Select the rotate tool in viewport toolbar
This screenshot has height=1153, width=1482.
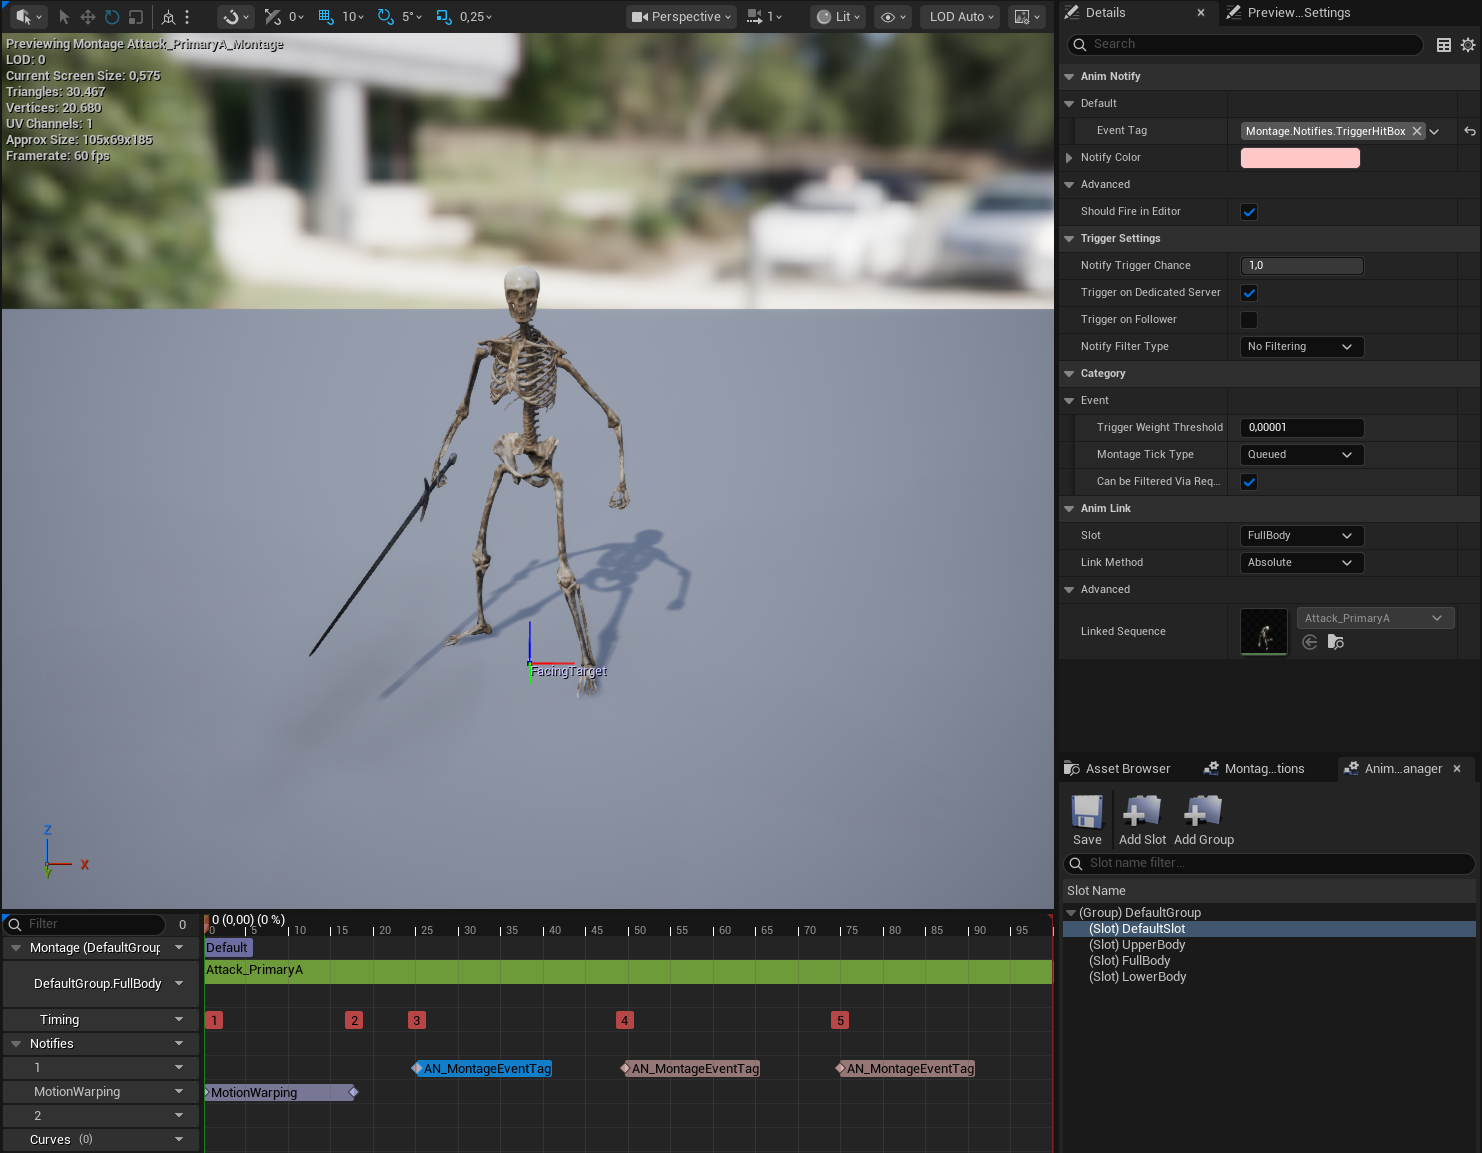112,17
